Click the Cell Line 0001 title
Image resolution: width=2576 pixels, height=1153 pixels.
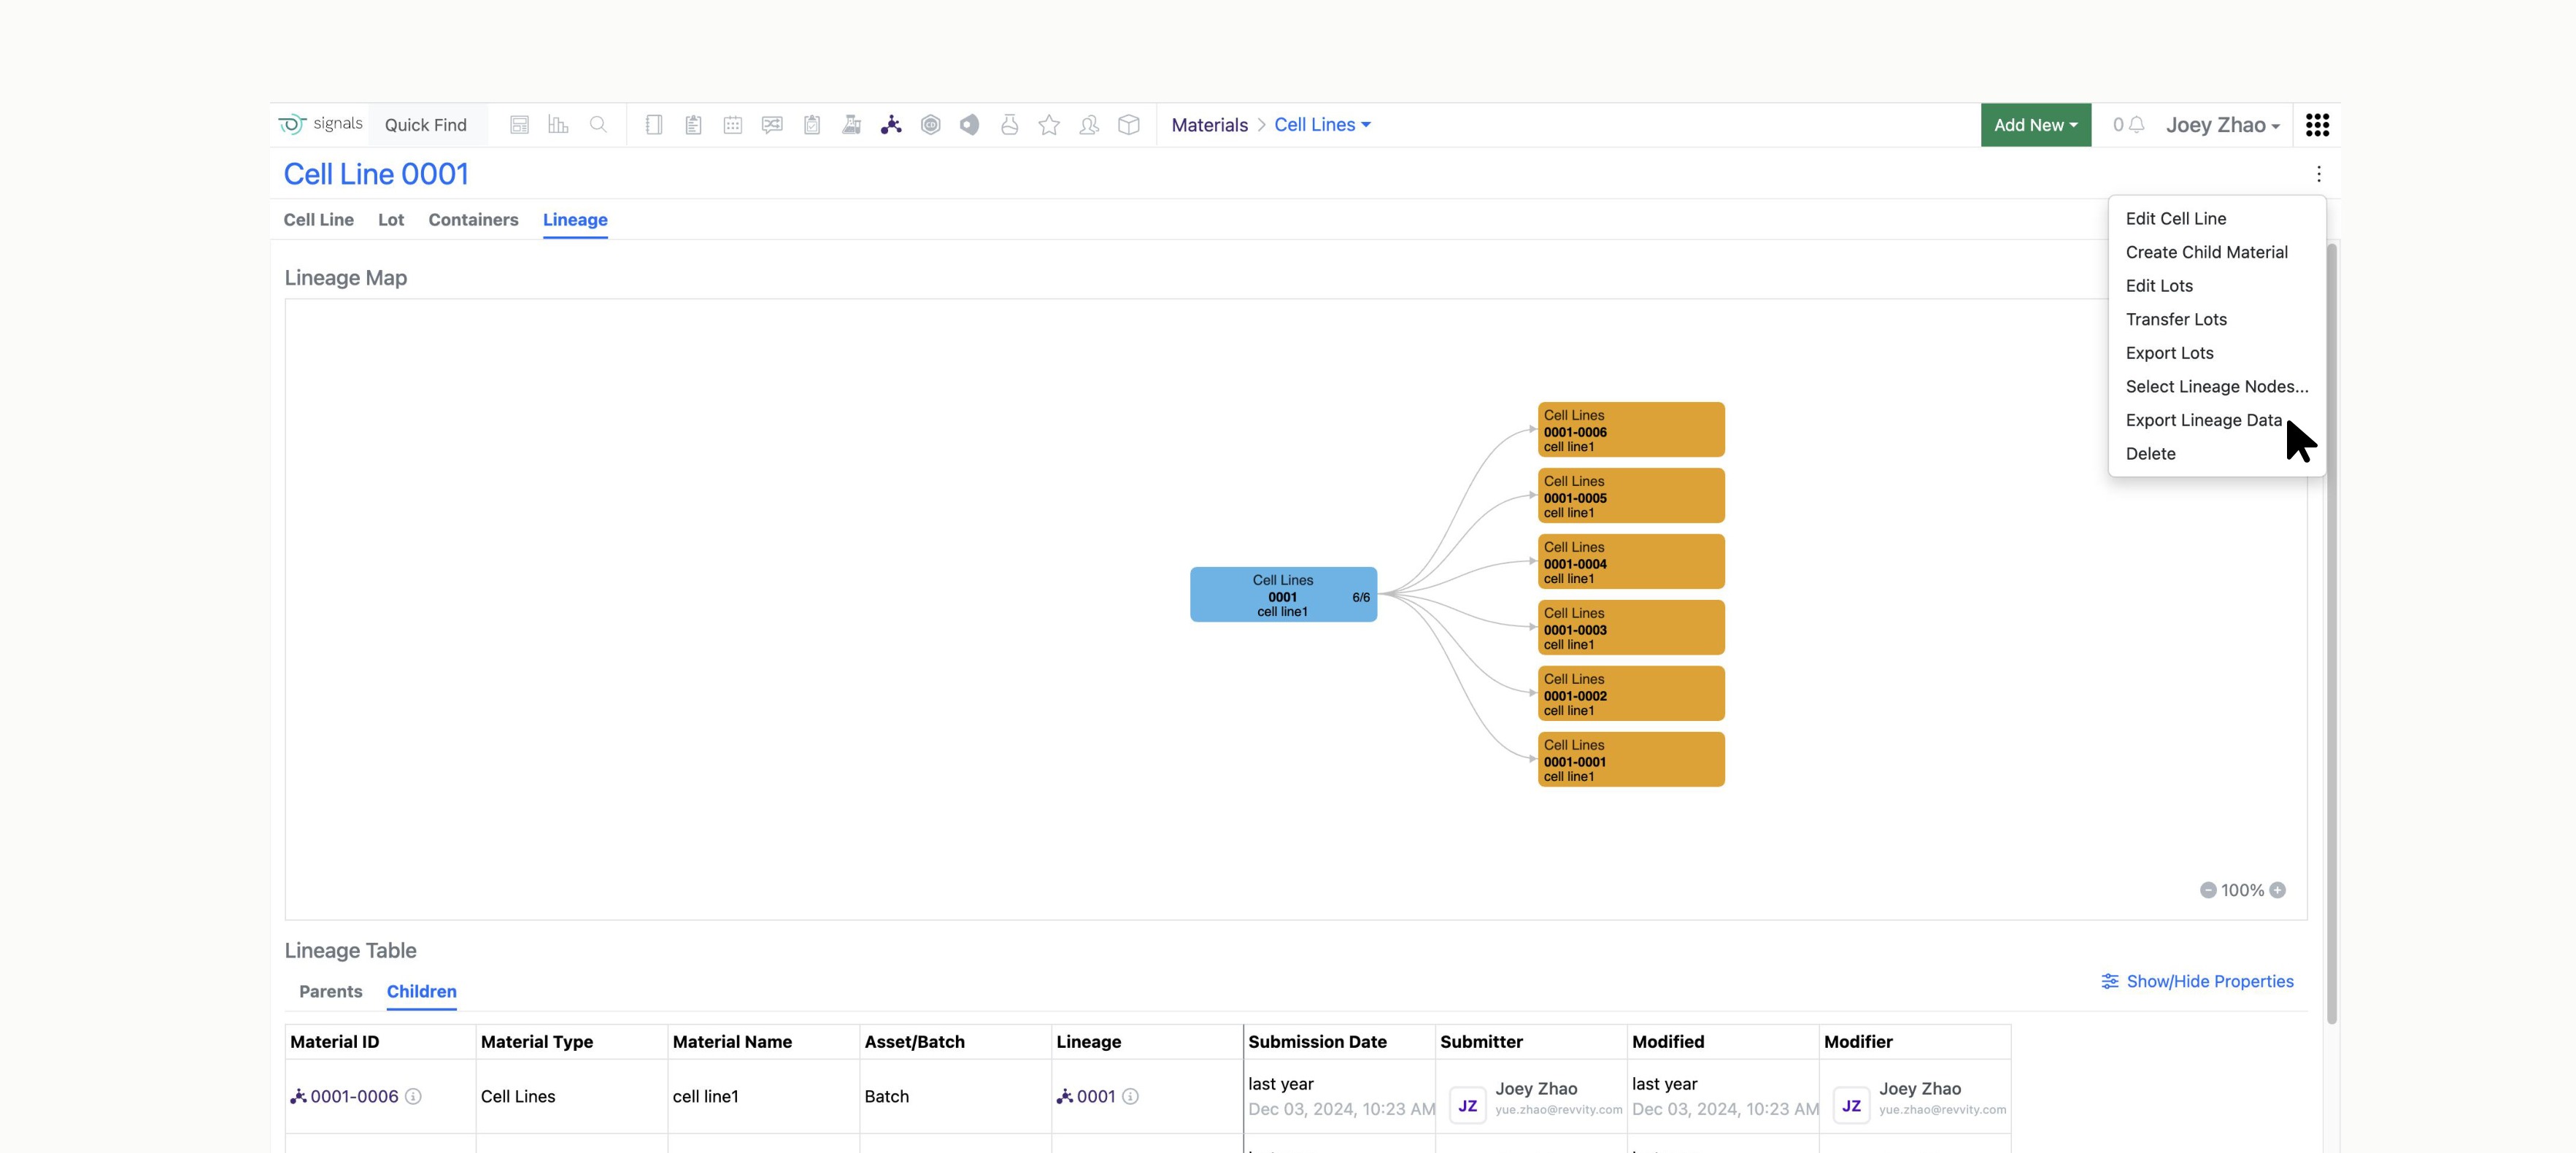(376, 174)
